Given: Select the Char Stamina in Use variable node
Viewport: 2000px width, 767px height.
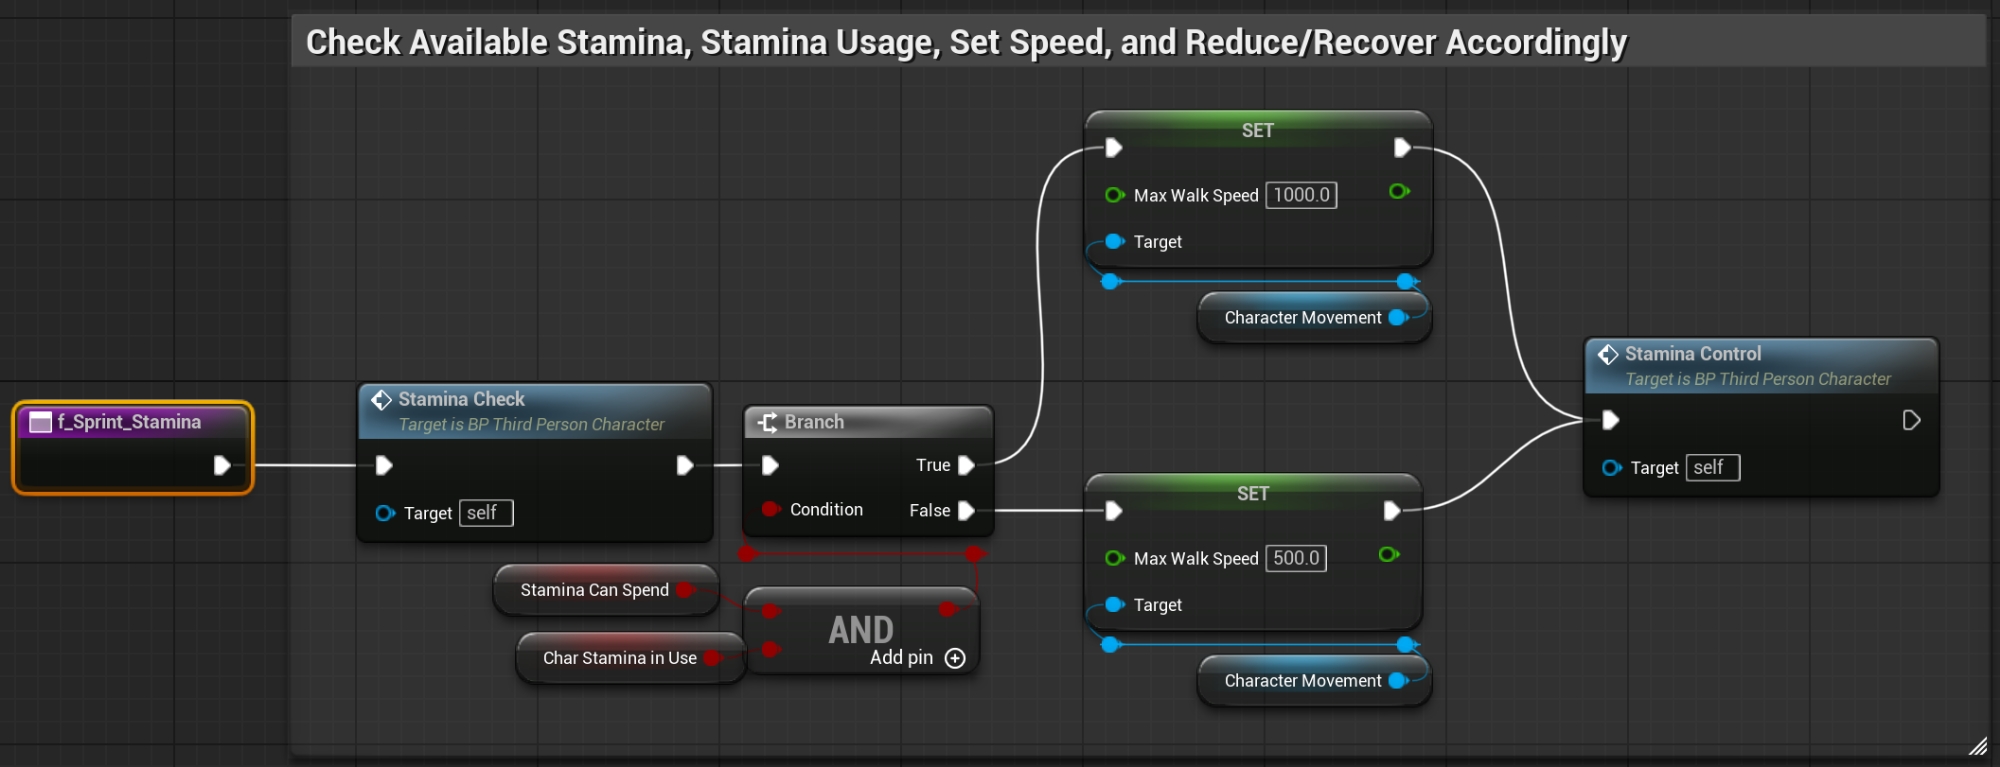Looking at the screenshot, I should pyautogui.click(x=619, y=658).
